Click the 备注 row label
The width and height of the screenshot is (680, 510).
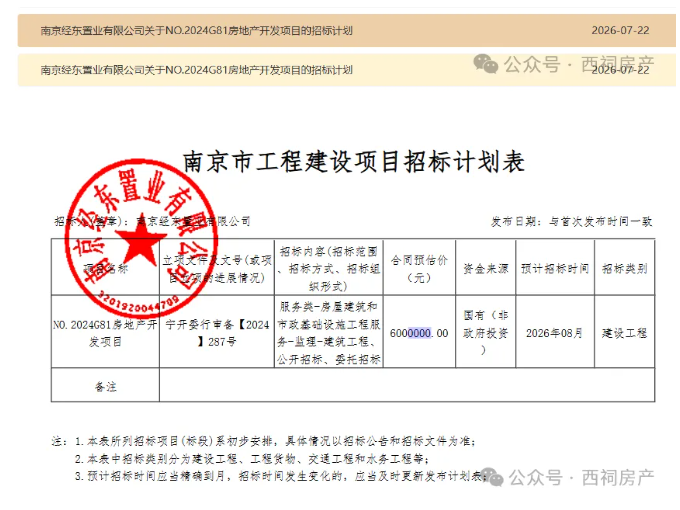pos(105,386)
